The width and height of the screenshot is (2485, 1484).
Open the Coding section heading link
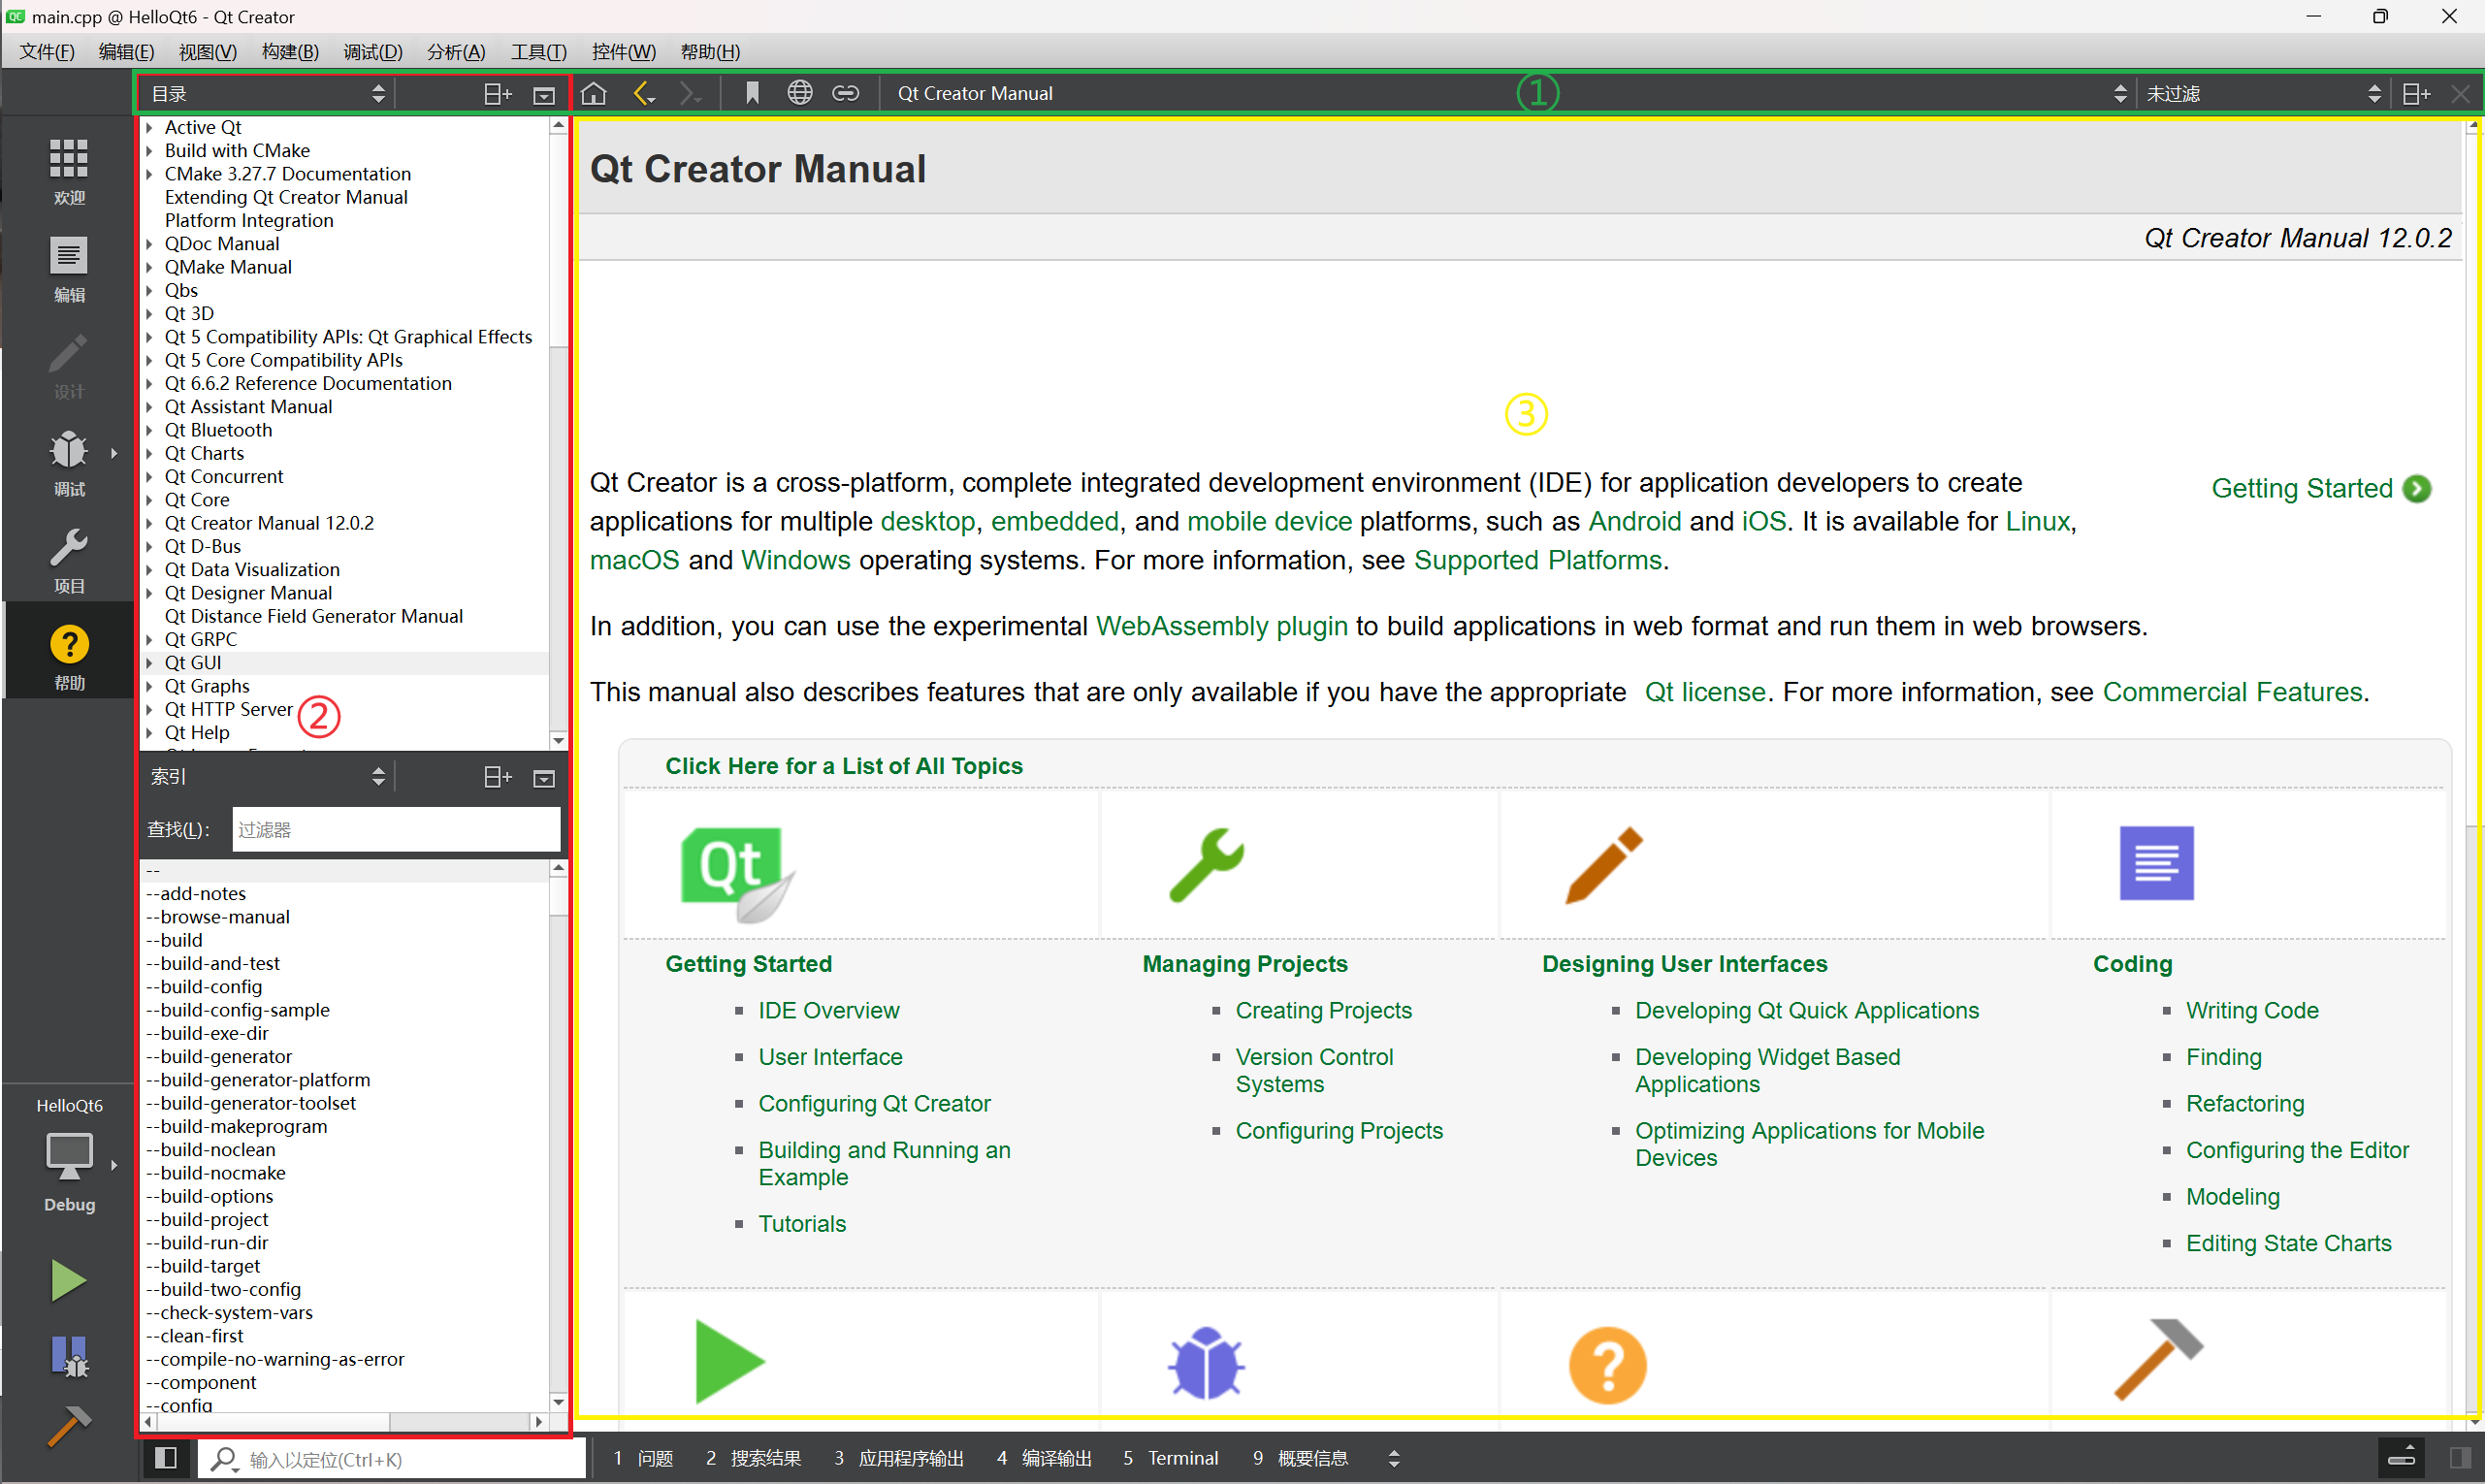[2132, 964]
